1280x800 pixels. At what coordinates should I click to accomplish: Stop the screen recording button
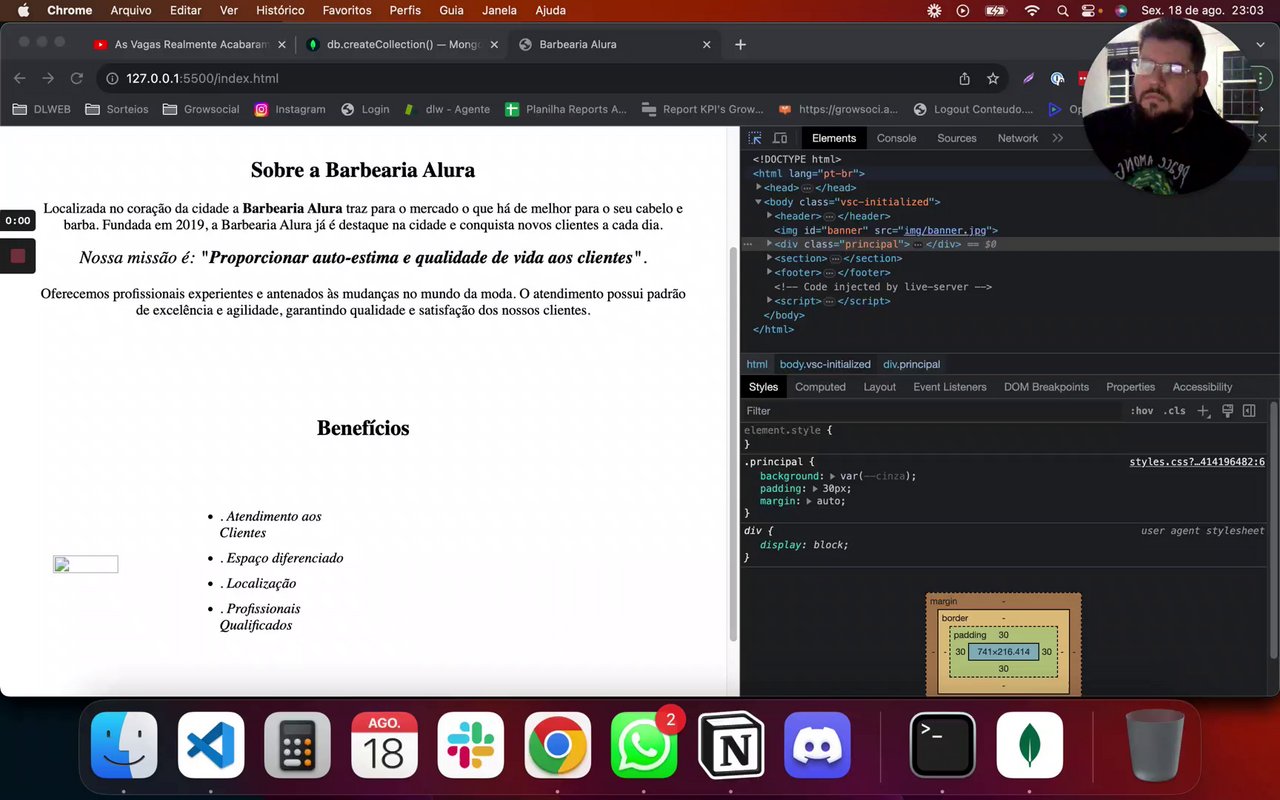click(x=18, y=256)
